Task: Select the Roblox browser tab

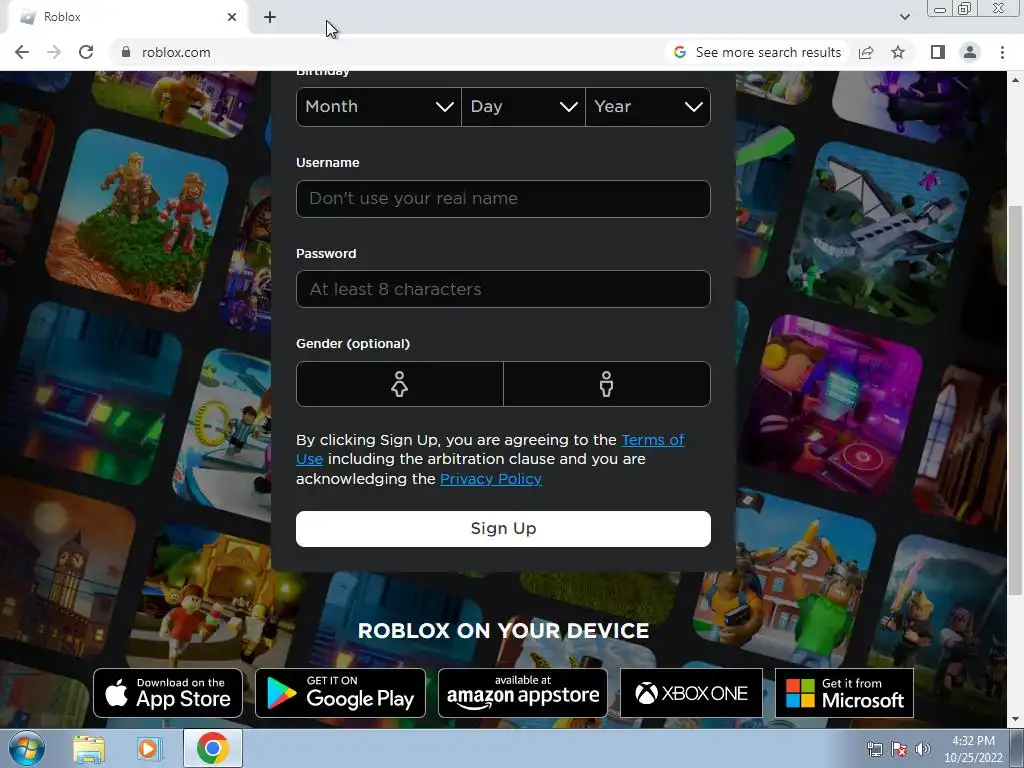Action: pyautogui.click(x=127, y=17)
